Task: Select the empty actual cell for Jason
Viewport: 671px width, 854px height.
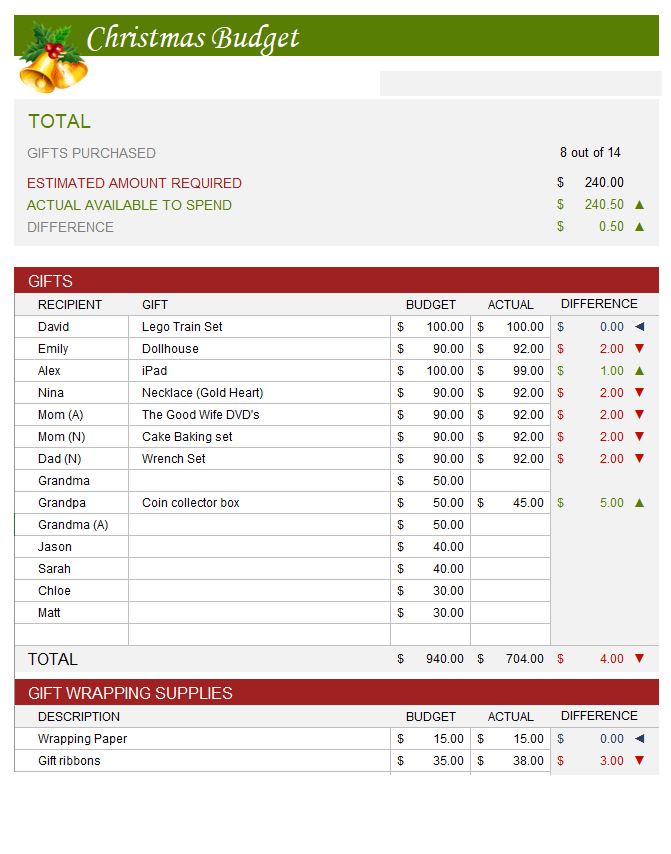Action: (x=510, y=547)
